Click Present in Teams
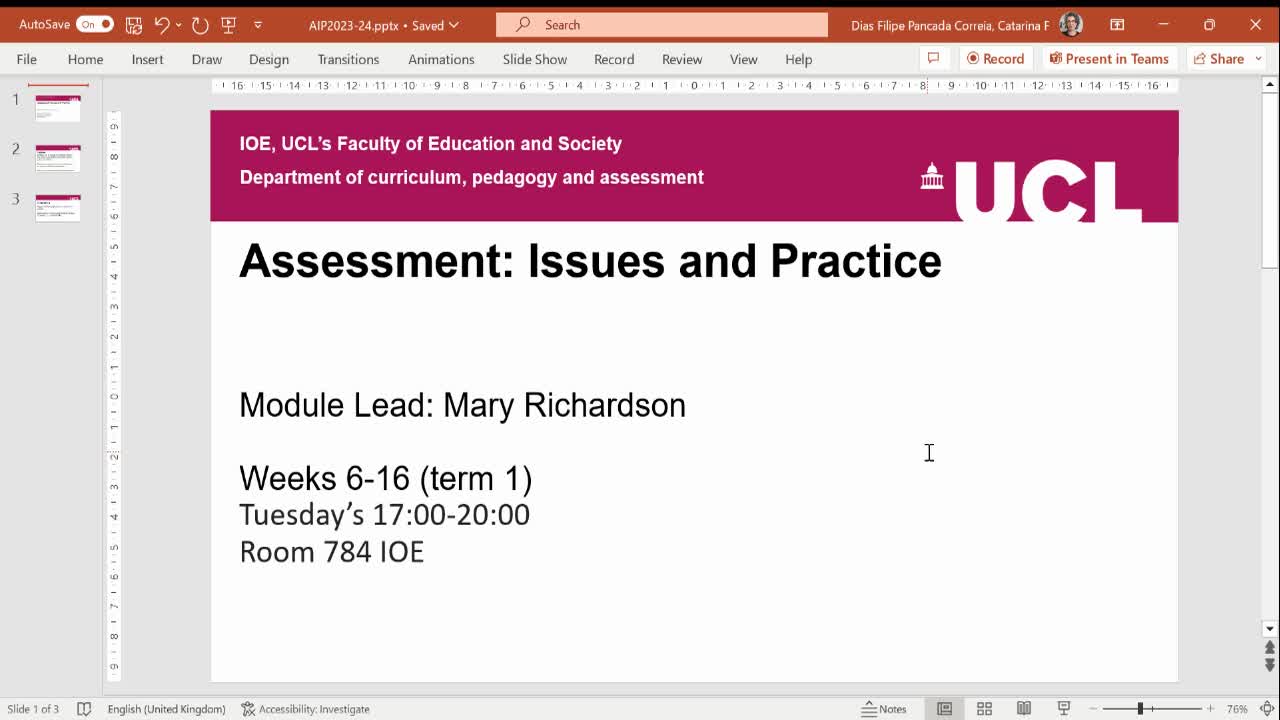Image resolution: width=1280 pixels, height=720 pixels. click(x=1110, y=58)
